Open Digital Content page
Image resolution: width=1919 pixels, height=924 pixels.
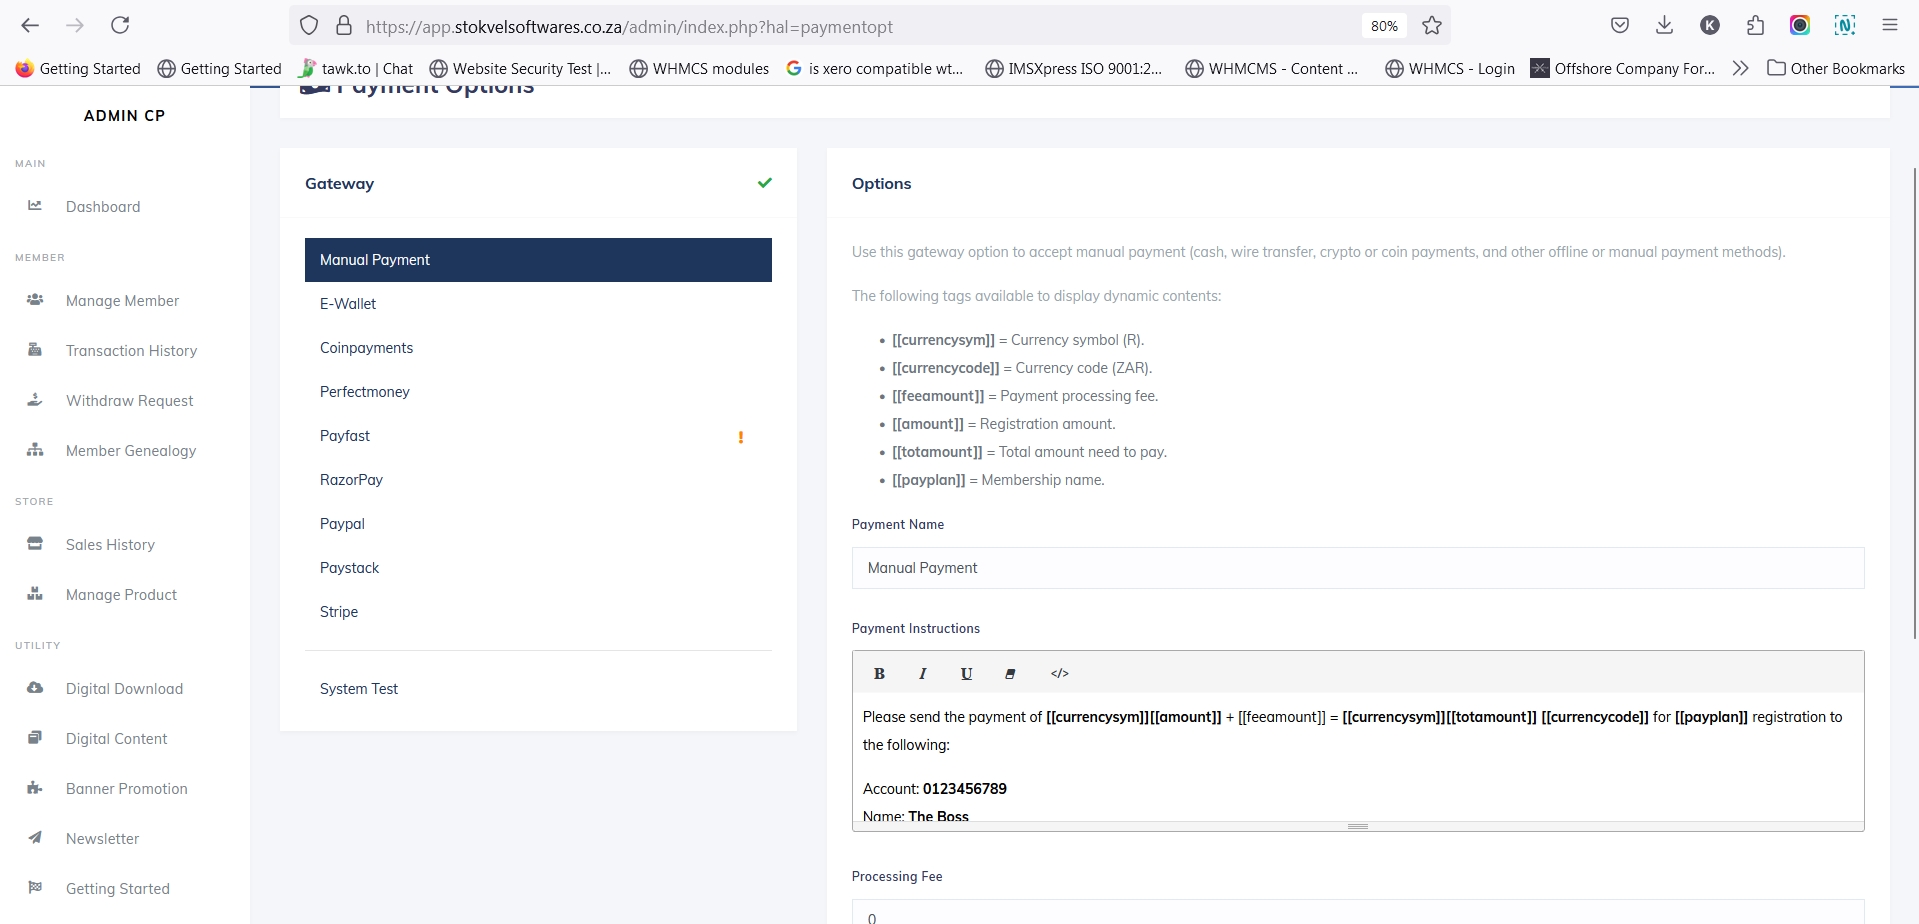coord(116,739)
